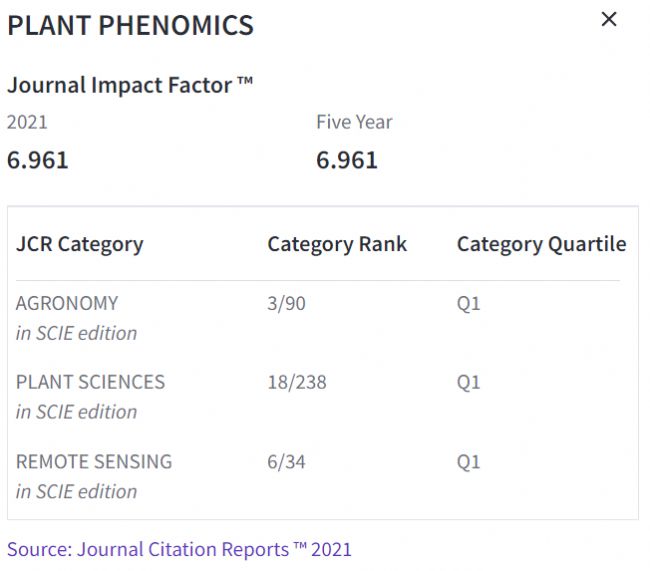Viewport: 650px width, 571px height.
Task: Select the AGRONOMY category row
Action: tap(67, 303)
